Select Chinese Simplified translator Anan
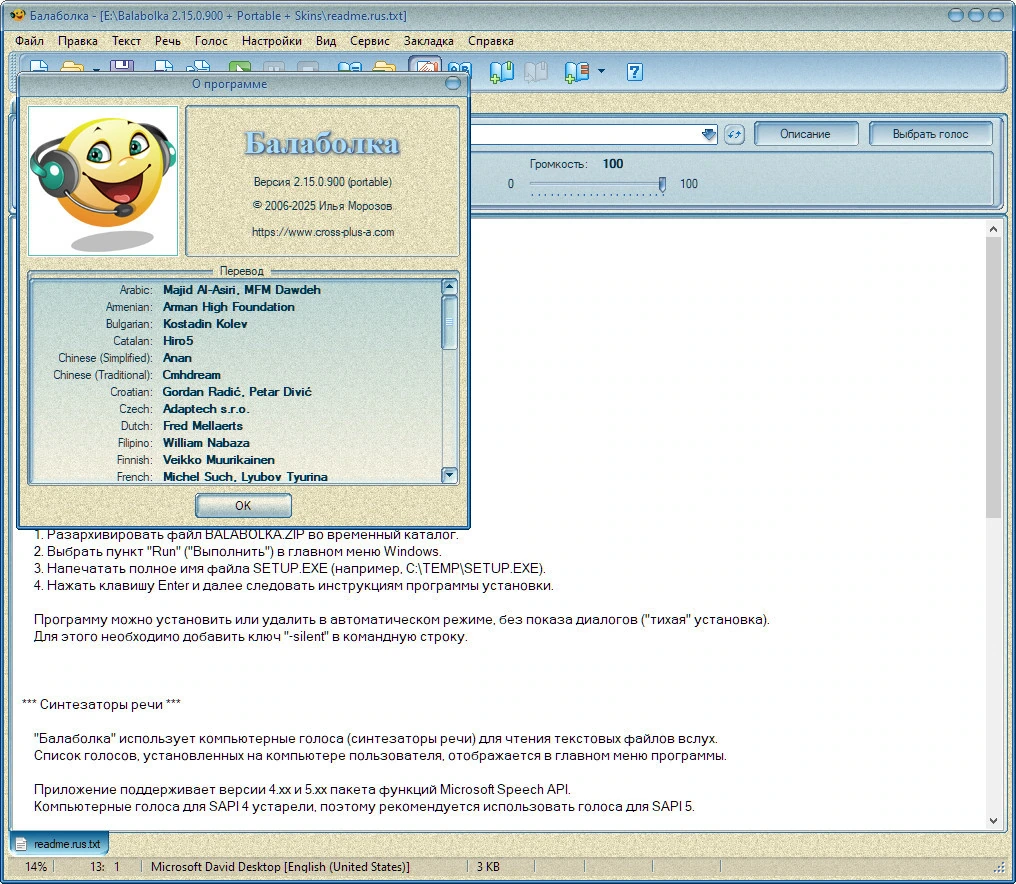Viewport: 1016px width, 884px height. click(x=177, y=358)
